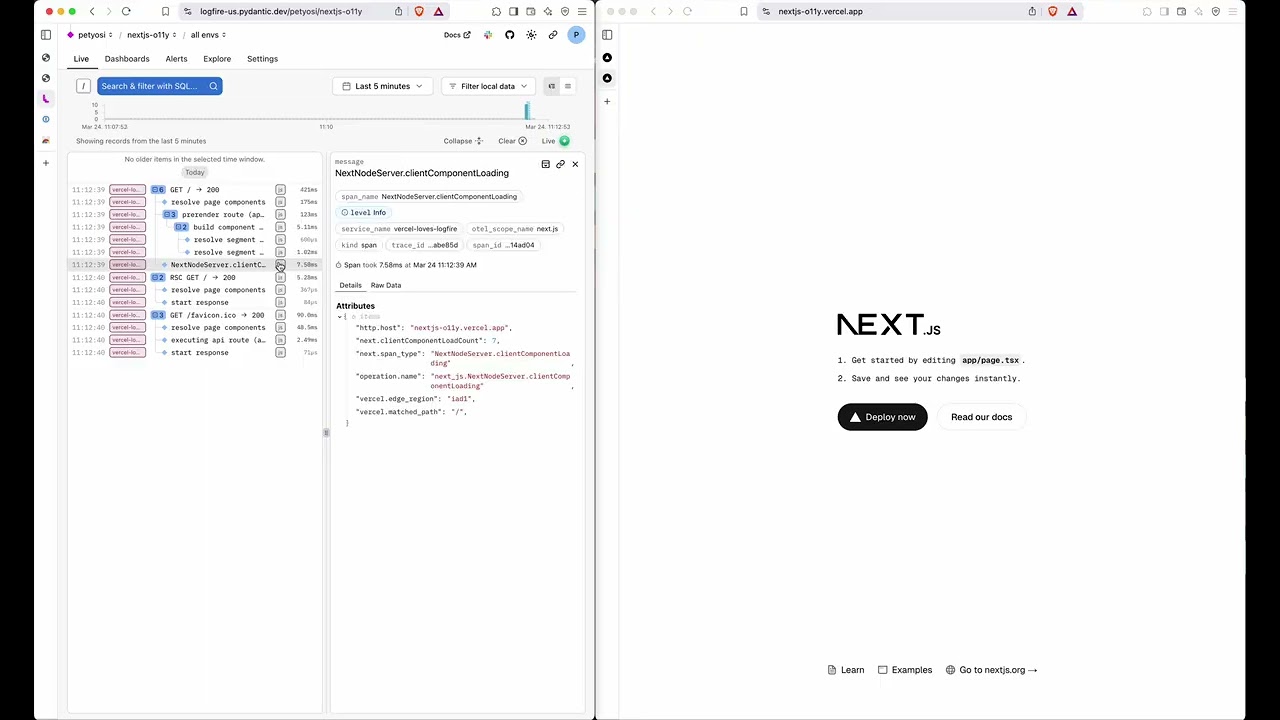Open the 'Last 5 minutes' time range dropdown
The image size is (1280, 720).
pyautogui.click(x=382, y=86)
